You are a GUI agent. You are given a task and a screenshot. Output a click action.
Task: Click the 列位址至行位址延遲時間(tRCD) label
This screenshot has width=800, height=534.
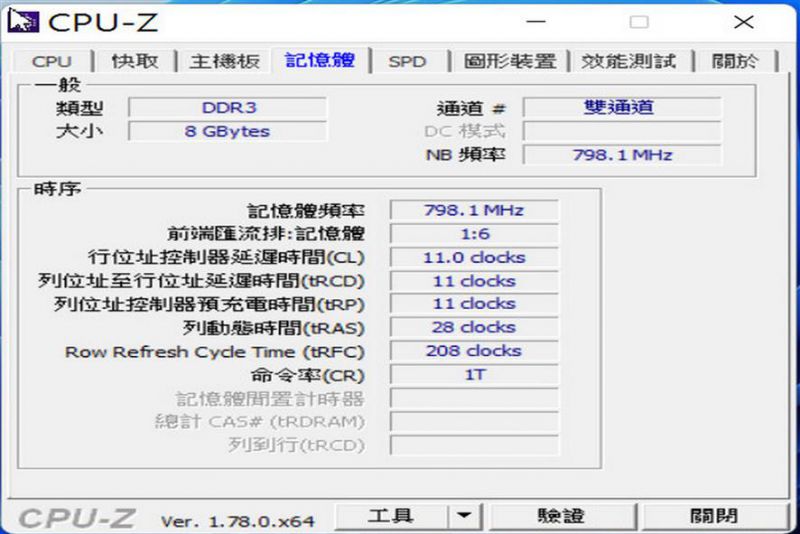[x=202, y=281]
